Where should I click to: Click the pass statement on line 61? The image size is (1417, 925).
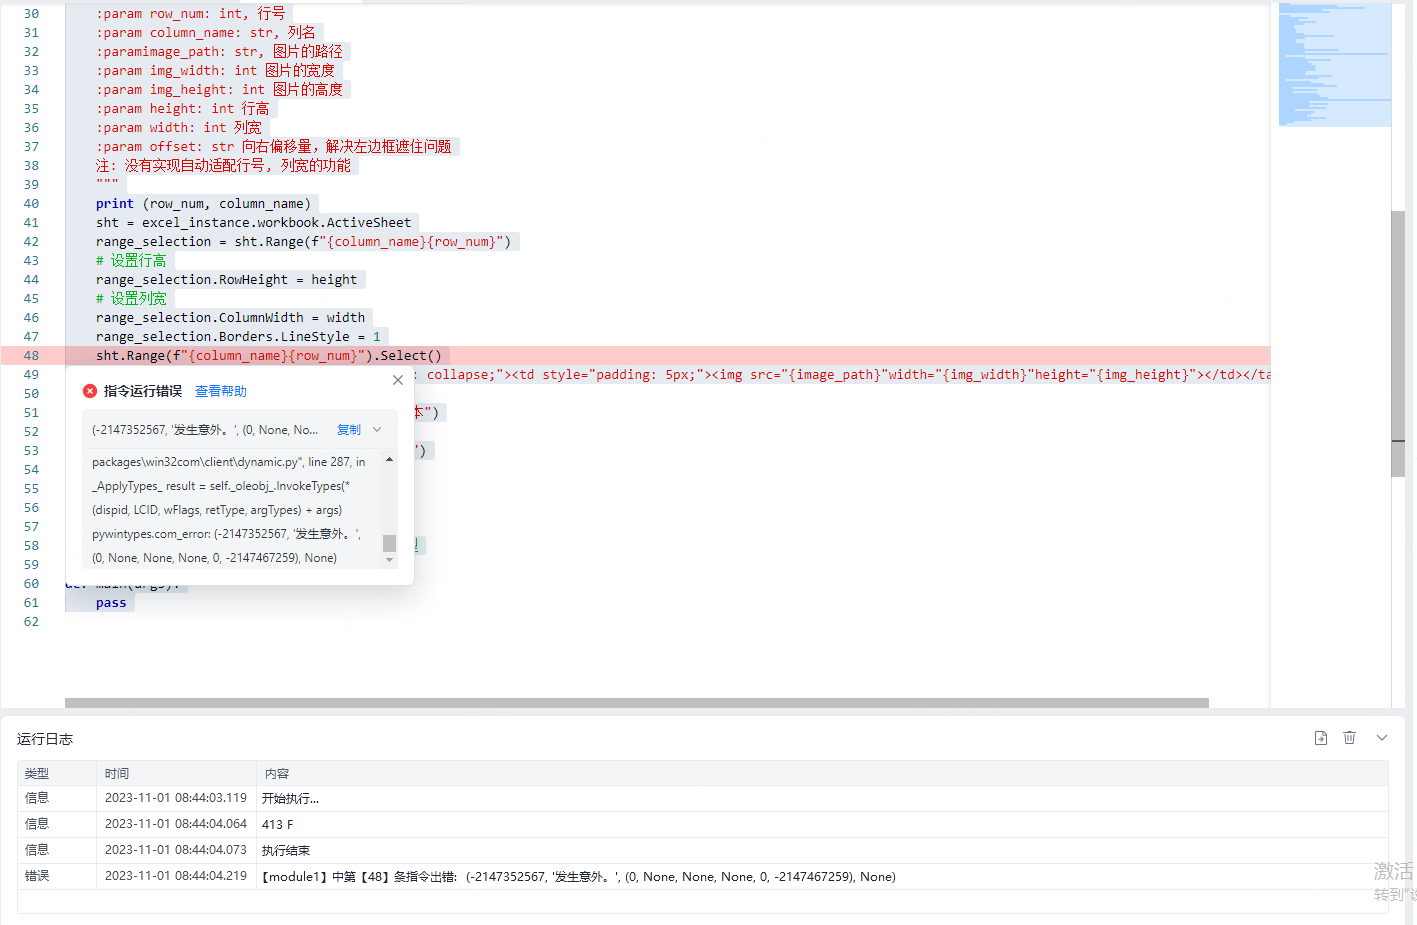pyautogui.click(x=111, y=603)
